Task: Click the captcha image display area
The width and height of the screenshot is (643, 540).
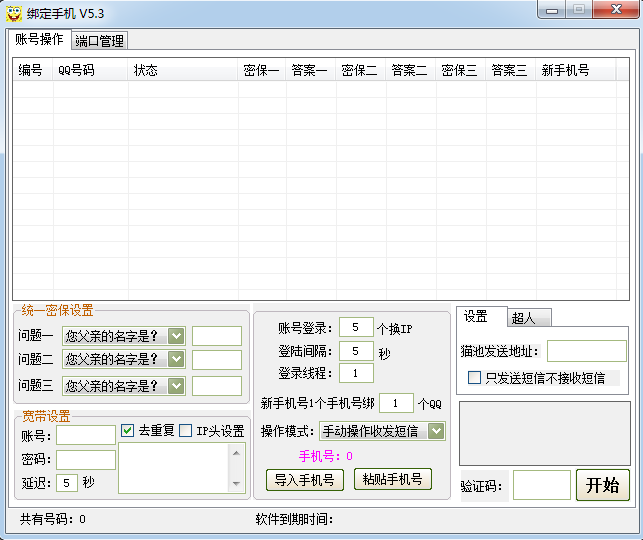Action: [545, 433]
